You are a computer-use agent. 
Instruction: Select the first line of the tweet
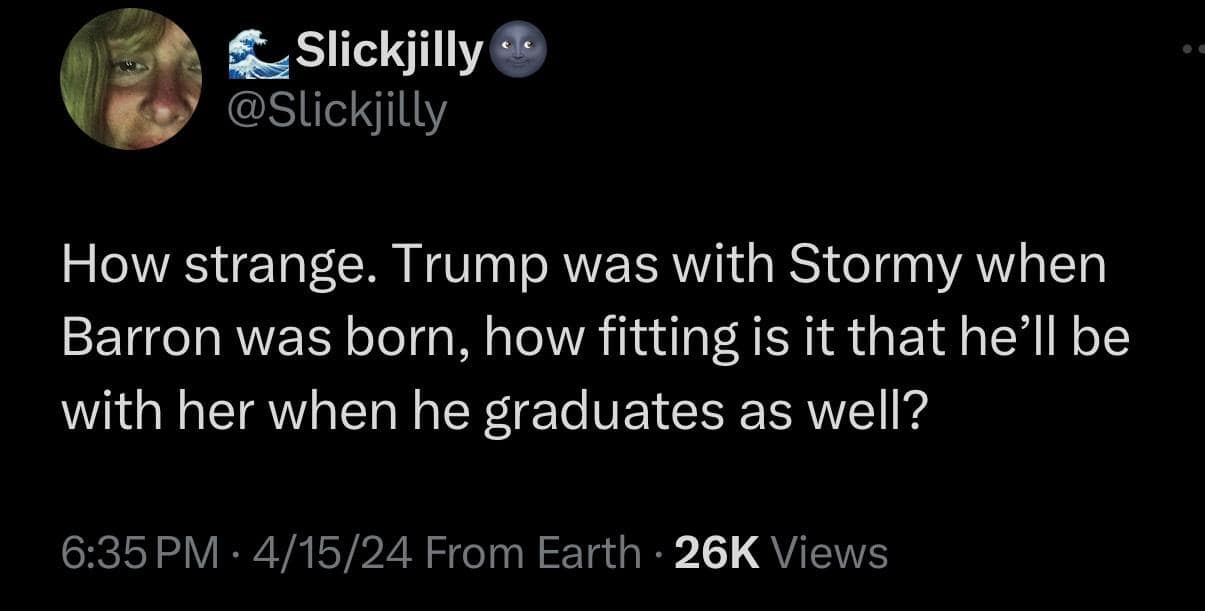pos(585,264)
